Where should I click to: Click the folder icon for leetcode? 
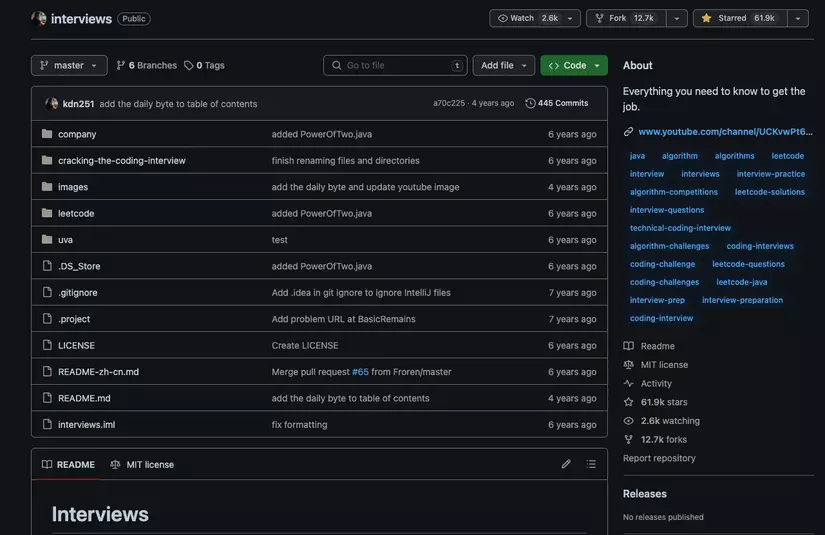tap(47, 213)
